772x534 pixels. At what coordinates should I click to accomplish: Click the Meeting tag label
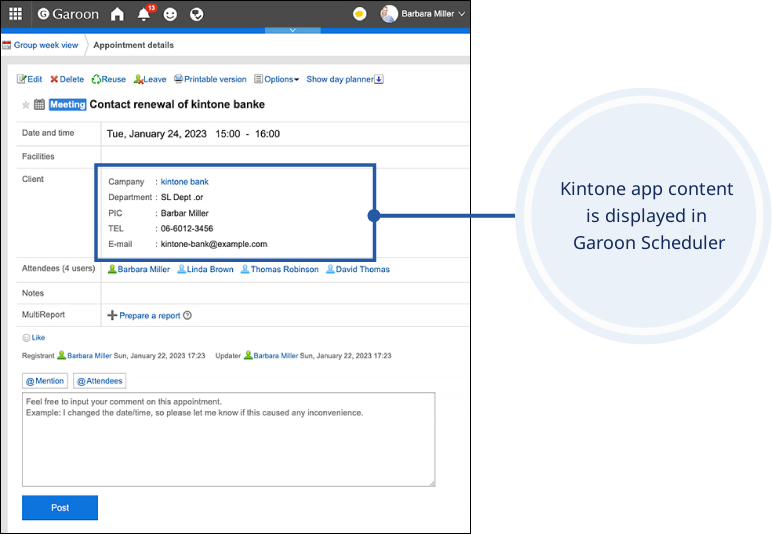(x=67, y=104)
